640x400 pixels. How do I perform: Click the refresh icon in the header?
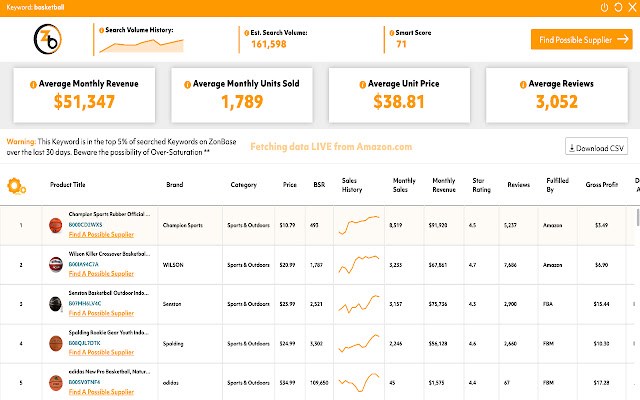[x=617, y=7]
